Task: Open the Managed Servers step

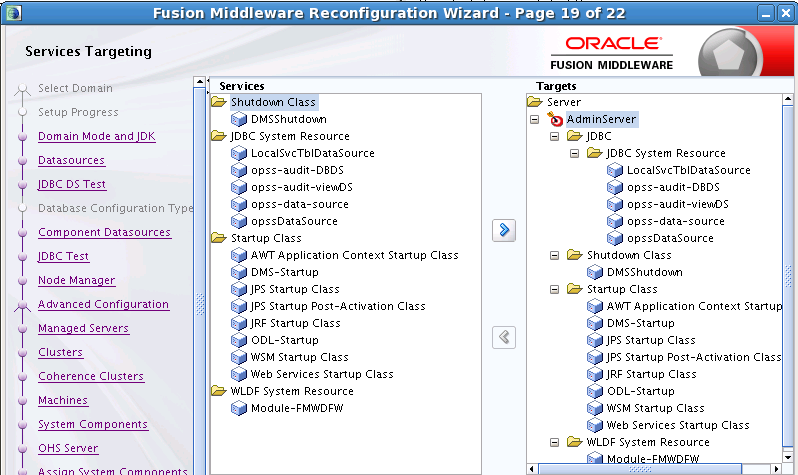Action: point(83,328)
